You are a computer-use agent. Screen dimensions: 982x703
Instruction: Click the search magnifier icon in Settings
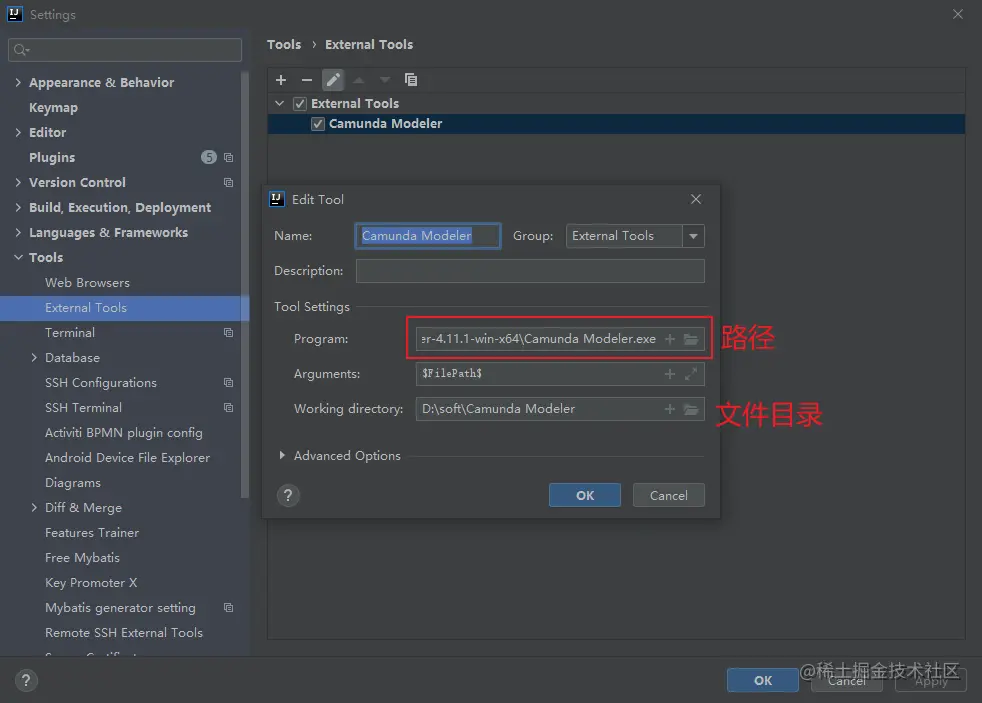coord(21,50)
